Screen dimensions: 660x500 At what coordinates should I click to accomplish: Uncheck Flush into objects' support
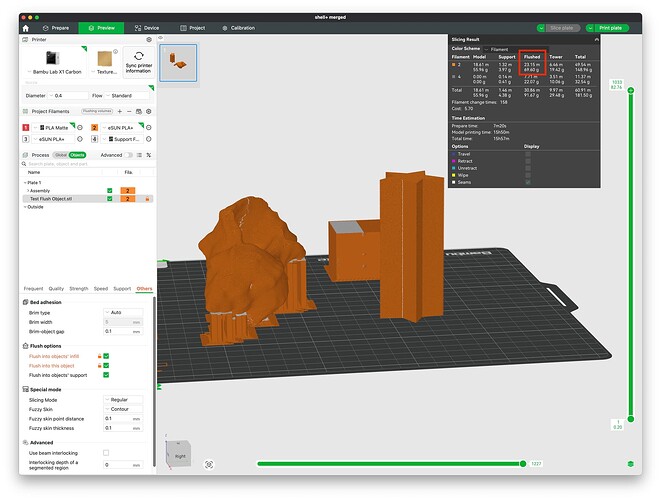click(x=106, y=375)
